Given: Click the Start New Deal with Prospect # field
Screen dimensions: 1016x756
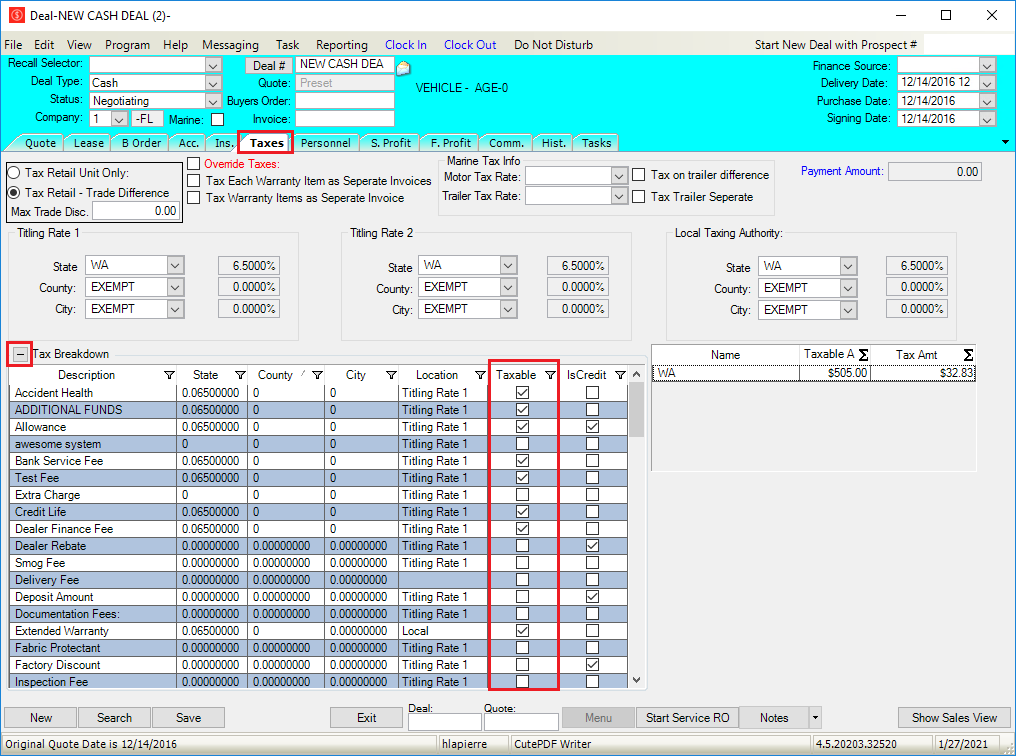Looking at the screenshot, I should [x=968, y=45].
